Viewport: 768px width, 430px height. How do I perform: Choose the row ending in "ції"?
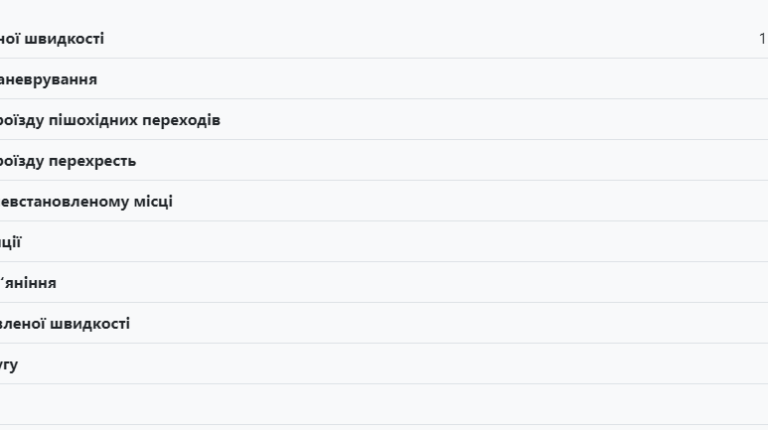tap(384, 242)
